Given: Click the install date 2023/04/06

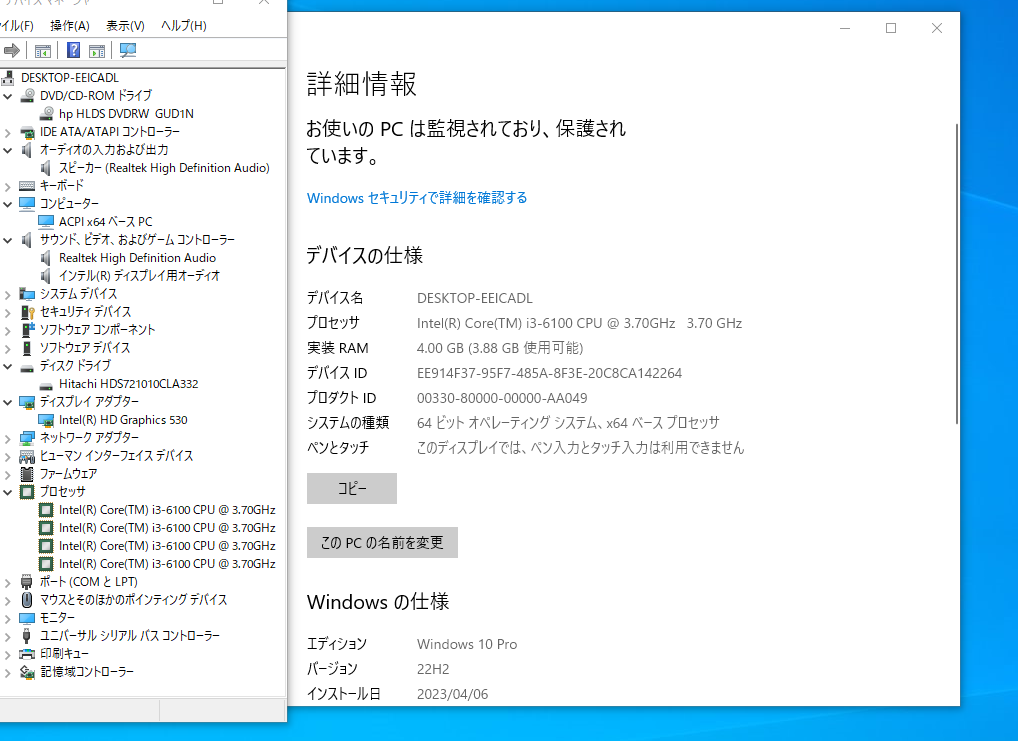Looking at the screenshot, I should [453, 694].
